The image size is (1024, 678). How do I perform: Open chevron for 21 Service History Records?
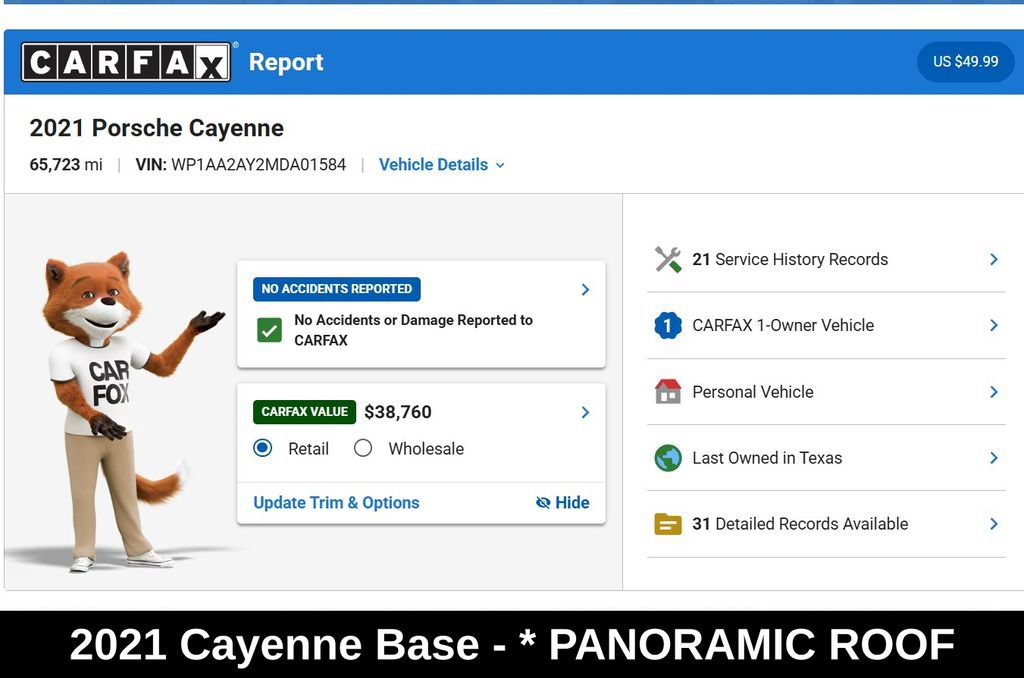[993, 259]
